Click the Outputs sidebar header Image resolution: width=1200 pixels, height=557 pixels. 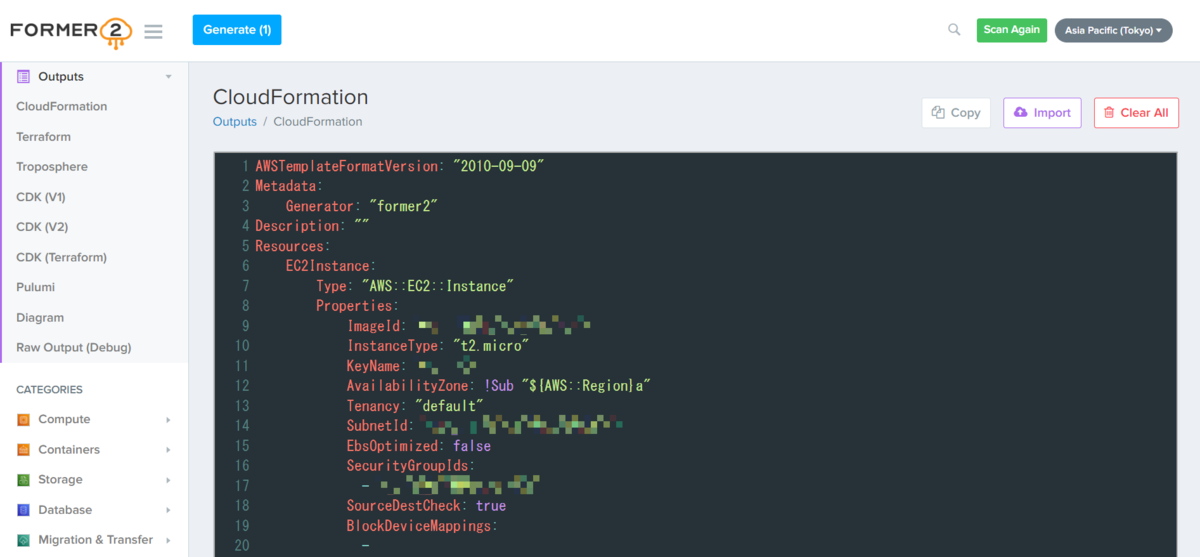(61, 77)
